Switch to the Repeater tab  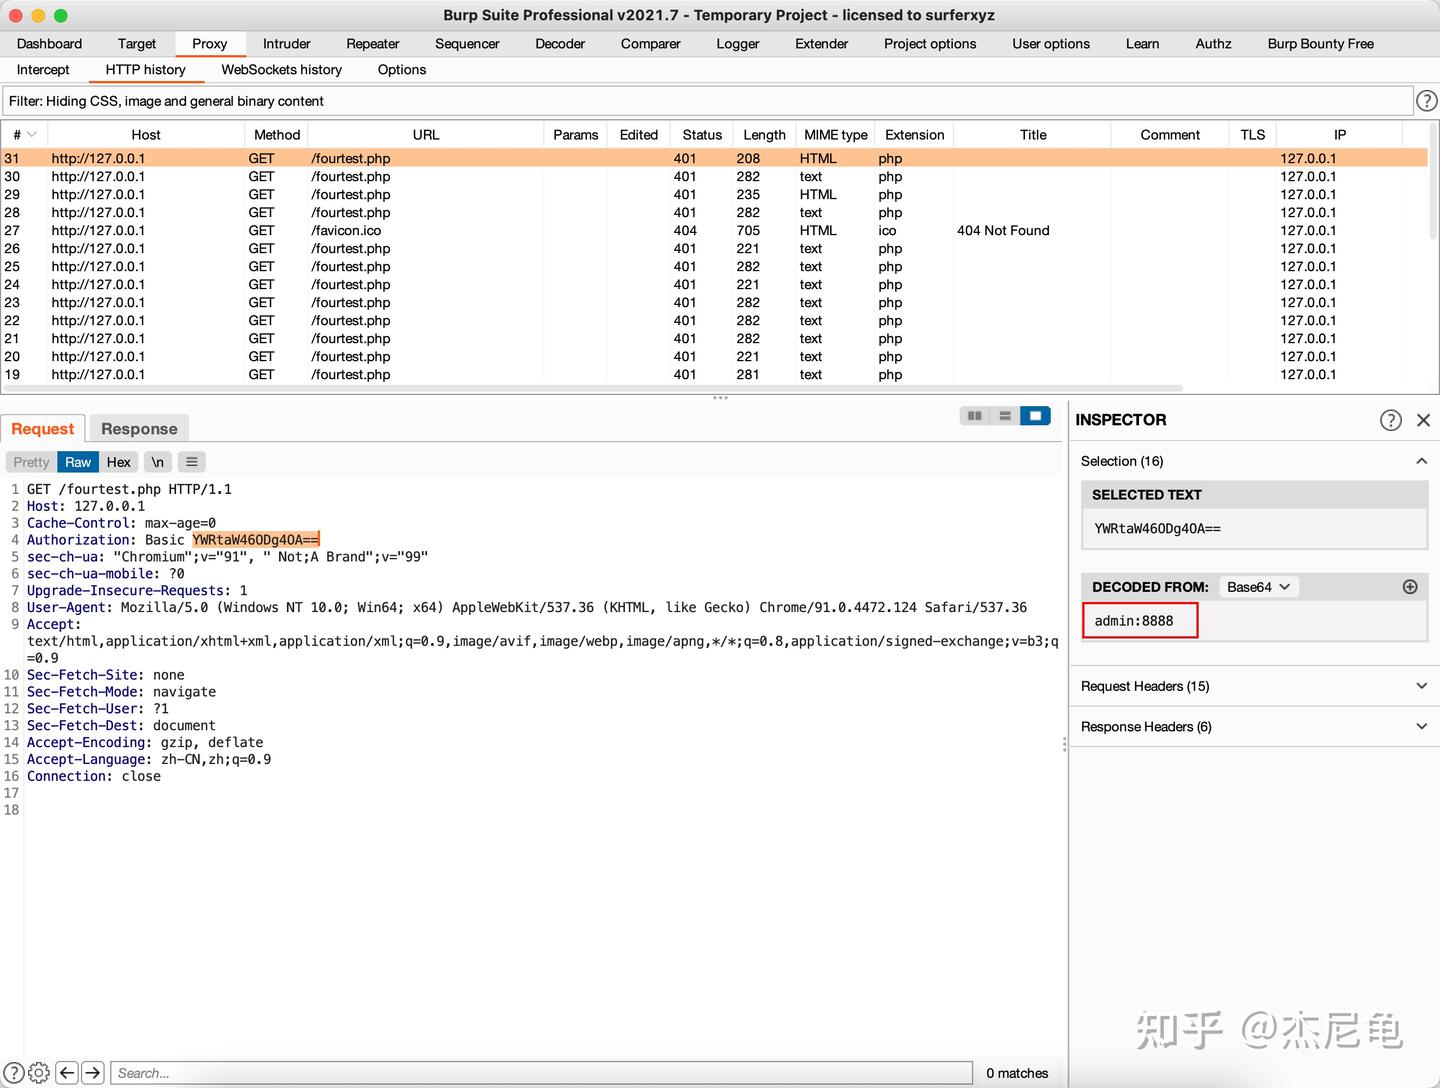[373, 44]
